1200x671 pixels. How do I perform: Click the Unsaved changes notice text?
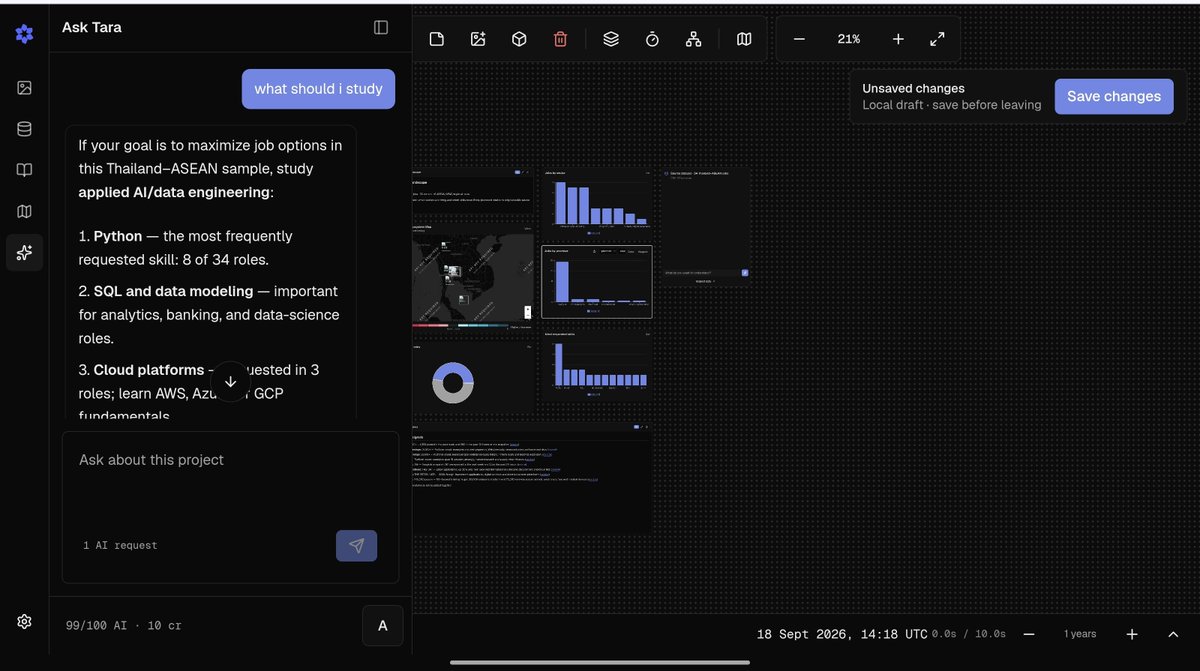click(913, 88)
